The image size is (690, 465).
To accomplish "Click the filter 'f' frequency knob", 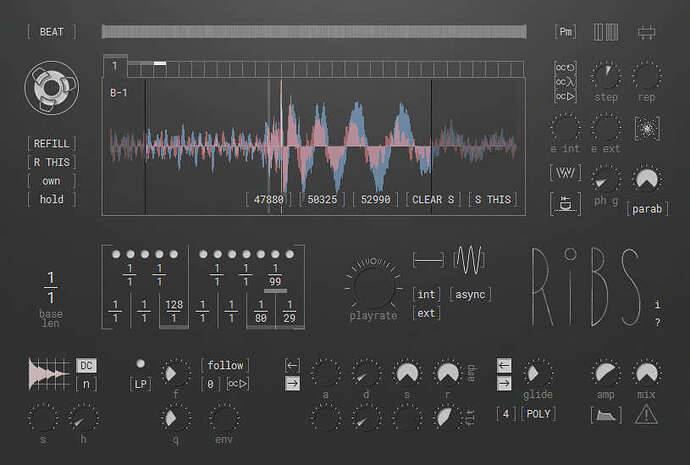I will 175,373.
